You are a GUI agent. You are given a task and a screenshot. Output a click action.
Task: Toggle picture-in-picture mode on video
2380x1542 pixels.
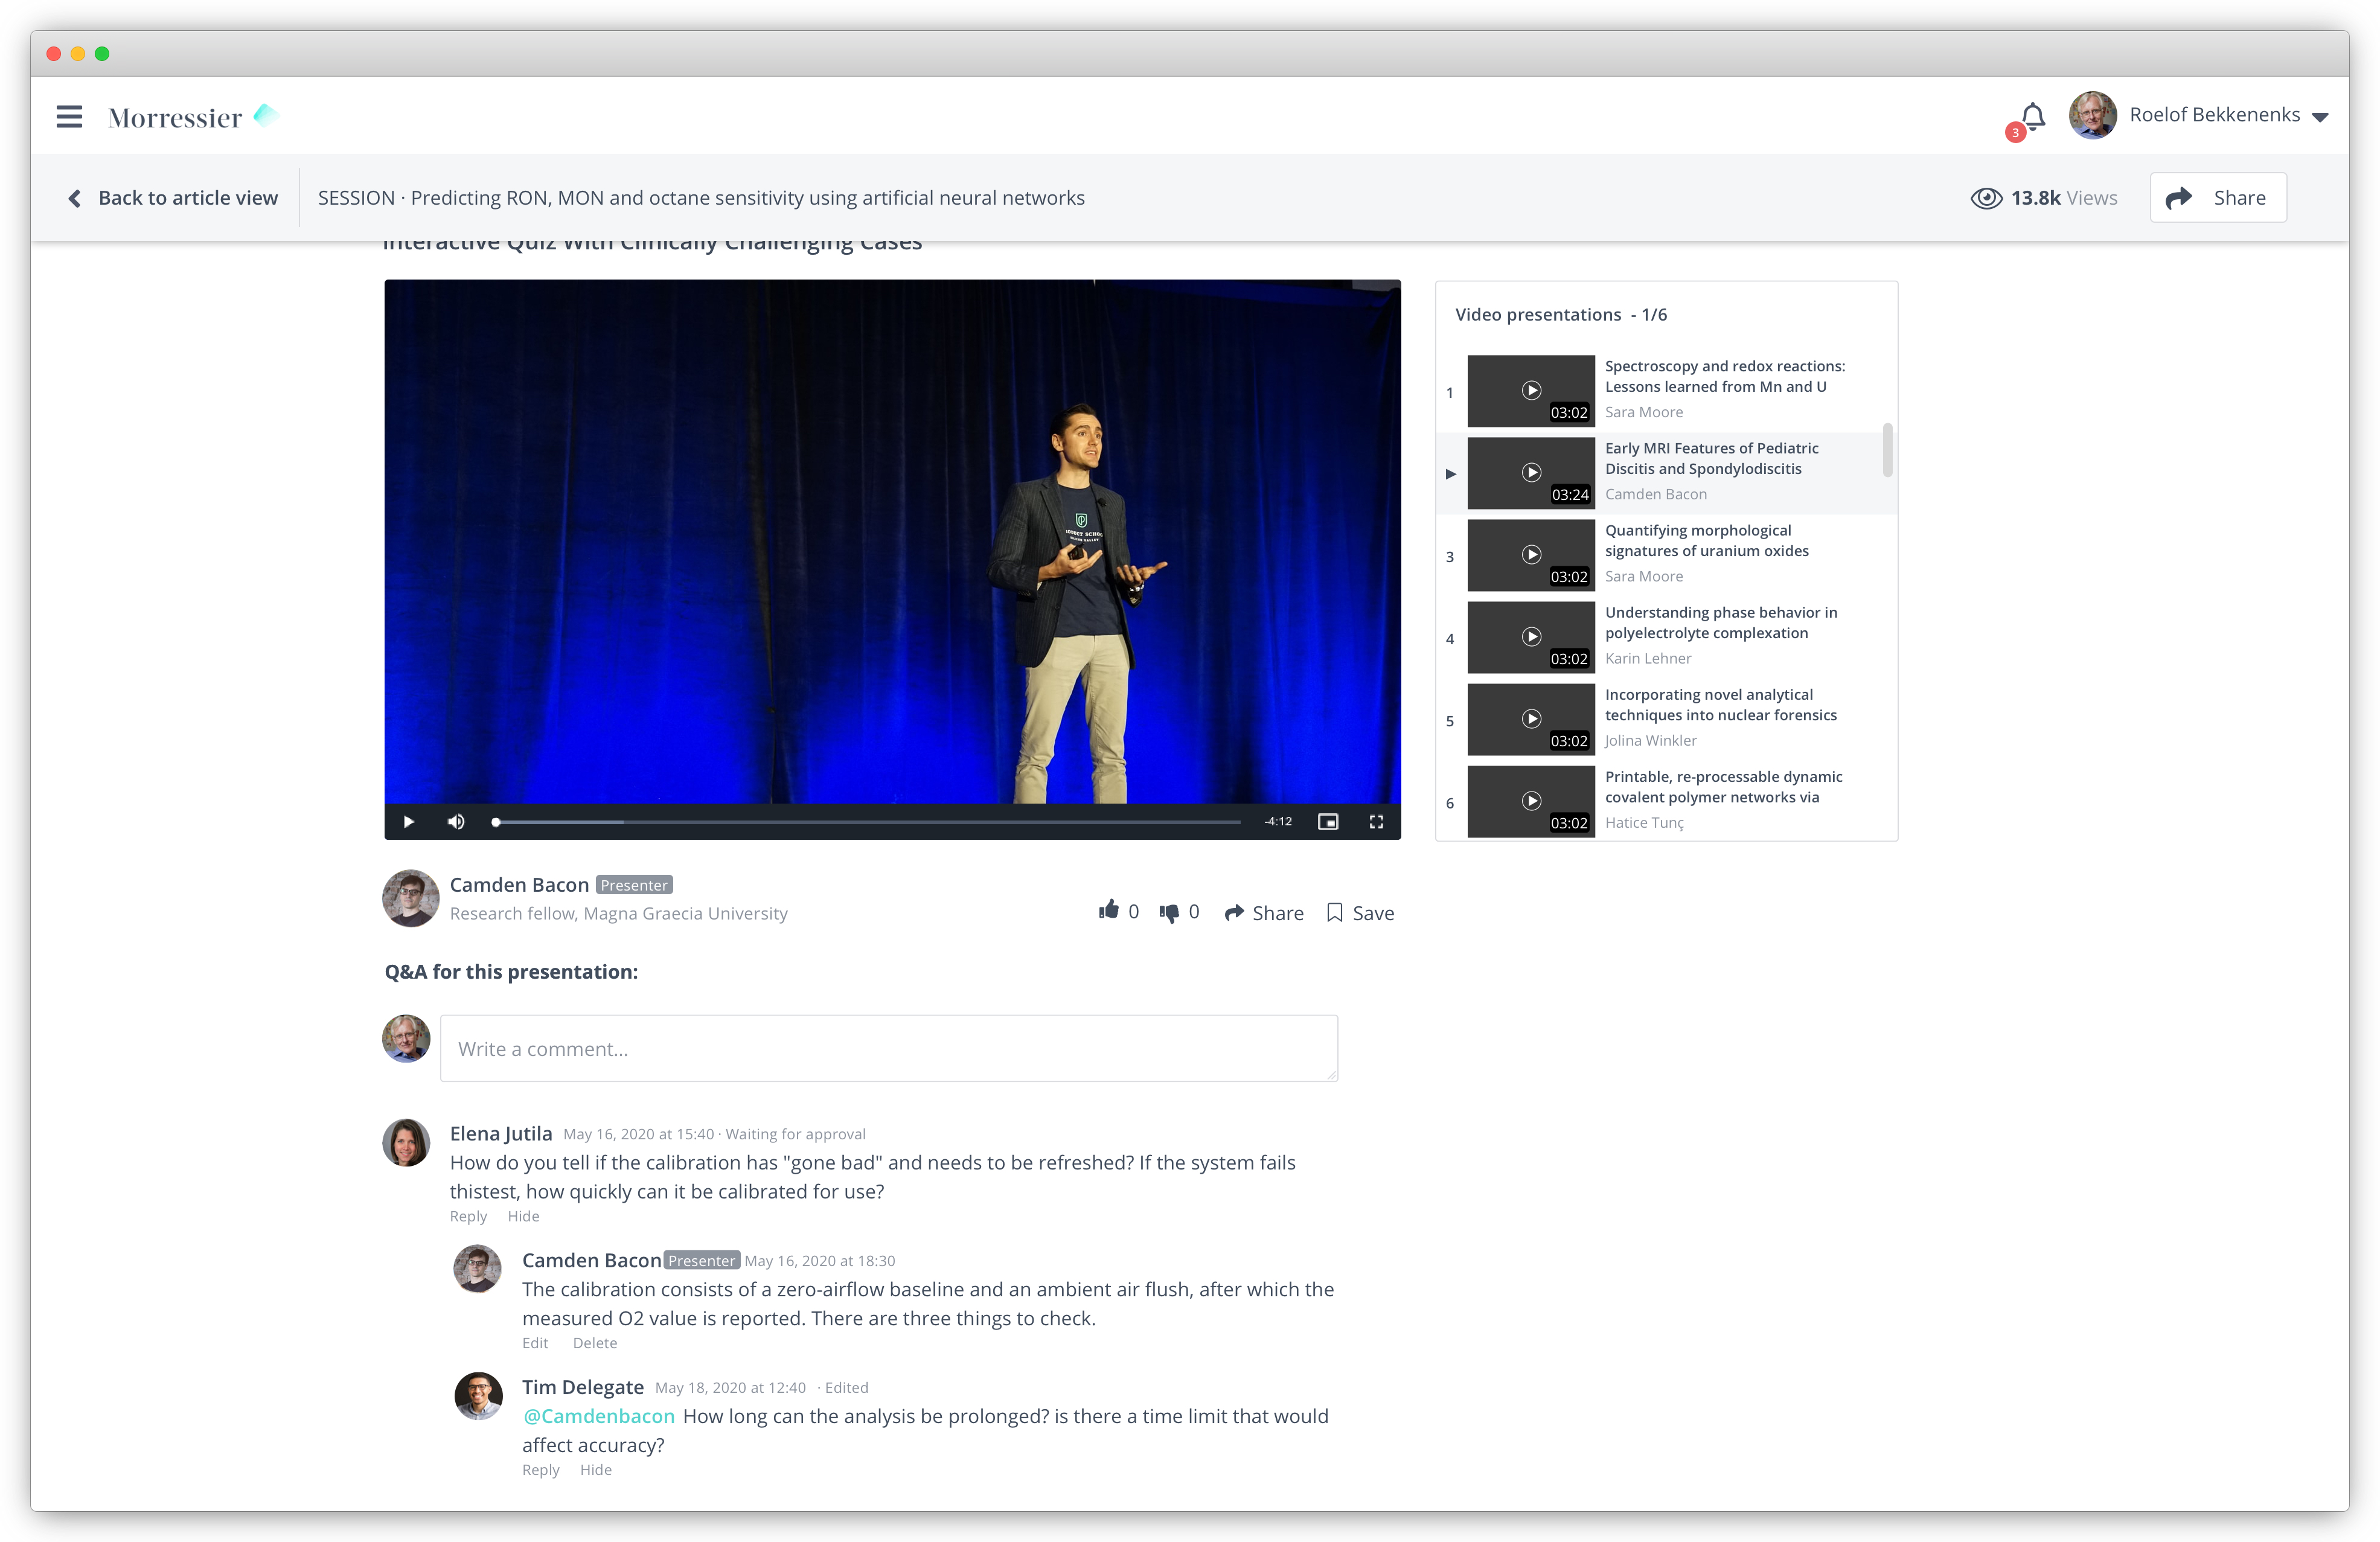(x=1328, y=822)
